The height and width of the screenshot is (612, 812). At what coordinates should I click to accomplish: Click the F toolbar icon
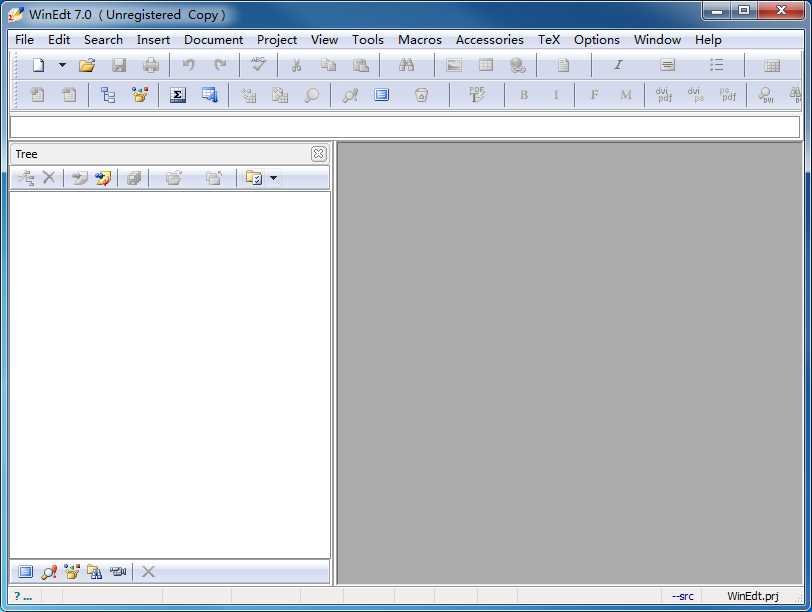pyautogui.click(x=594, y=95)
